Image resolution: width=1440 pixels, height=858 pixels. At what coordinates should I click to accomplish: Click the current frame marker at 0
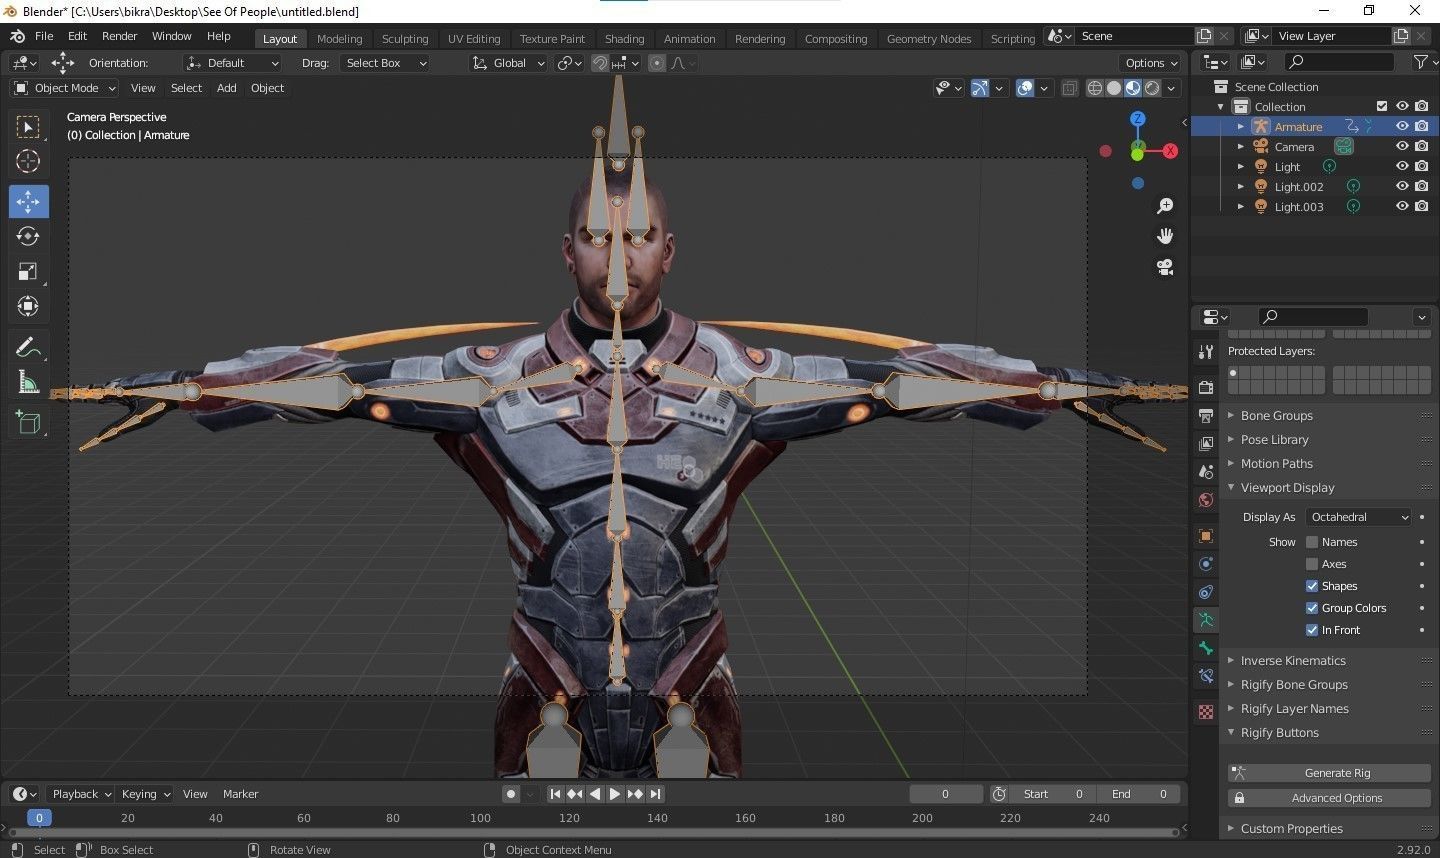click(x=39, y=818)
